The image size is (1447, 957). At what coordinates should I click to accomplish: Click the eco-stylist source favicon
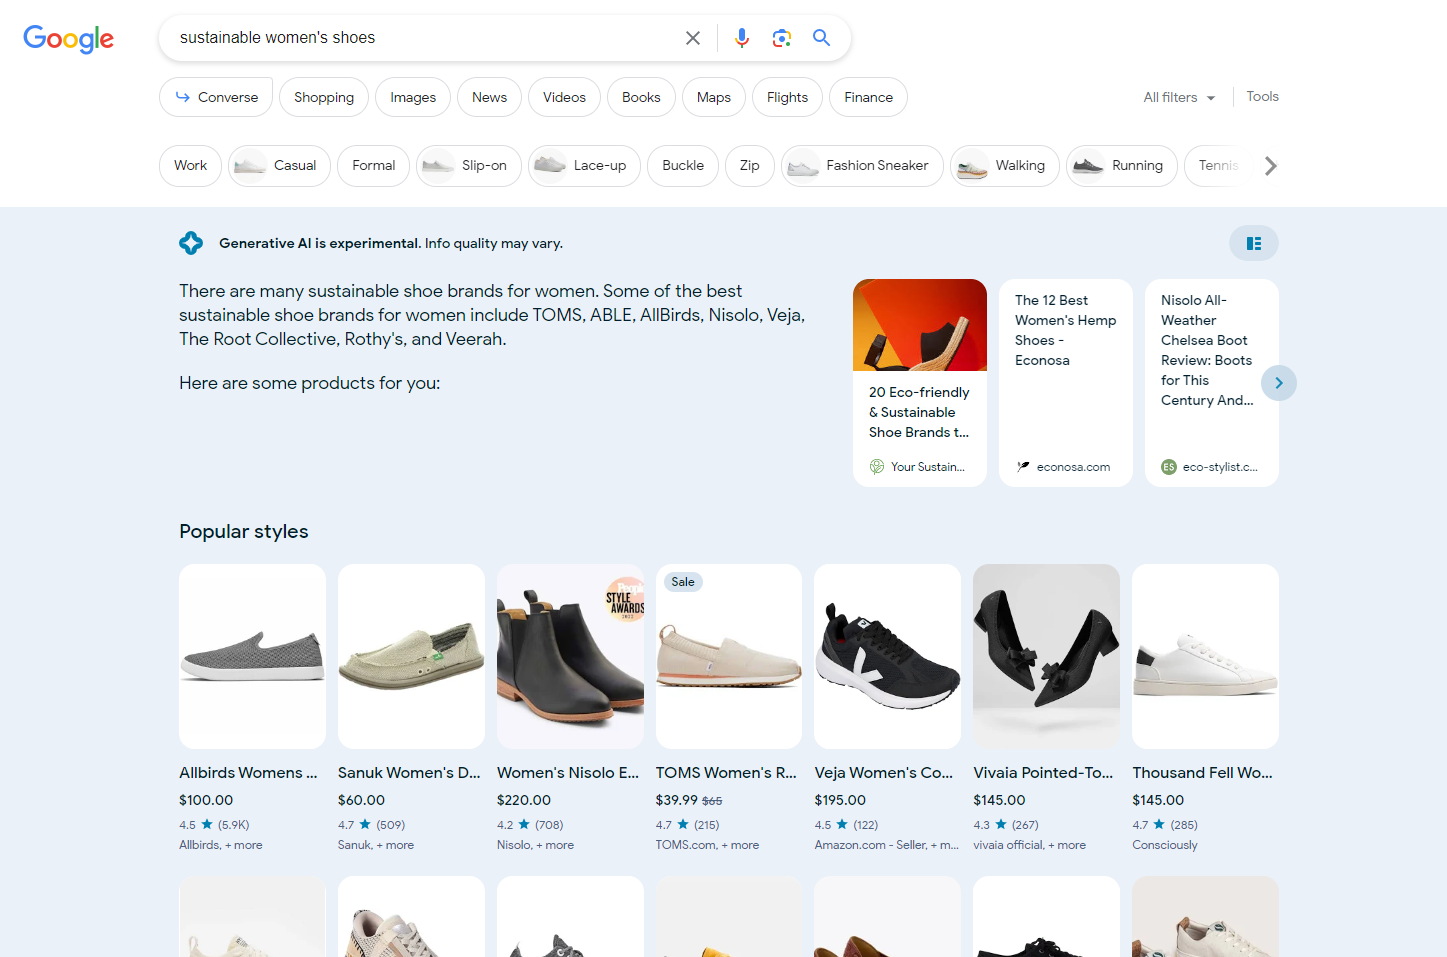[1169, 467]
